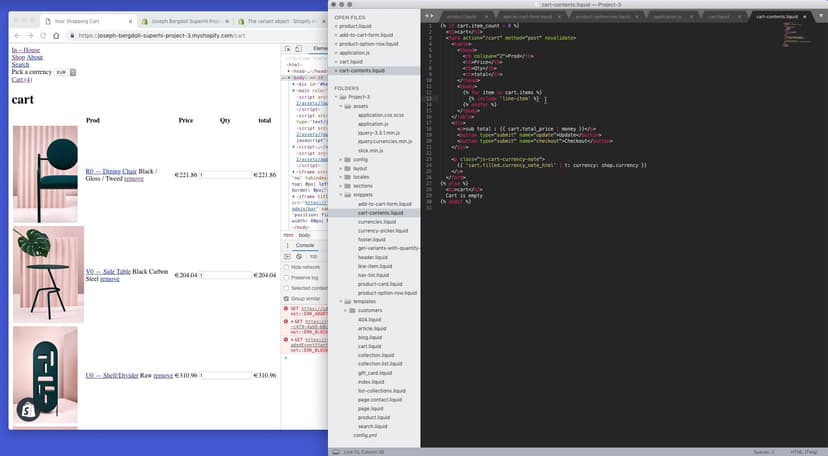Clear the console with the block icon
Screen dimensions: 828x456
point(299,256)
